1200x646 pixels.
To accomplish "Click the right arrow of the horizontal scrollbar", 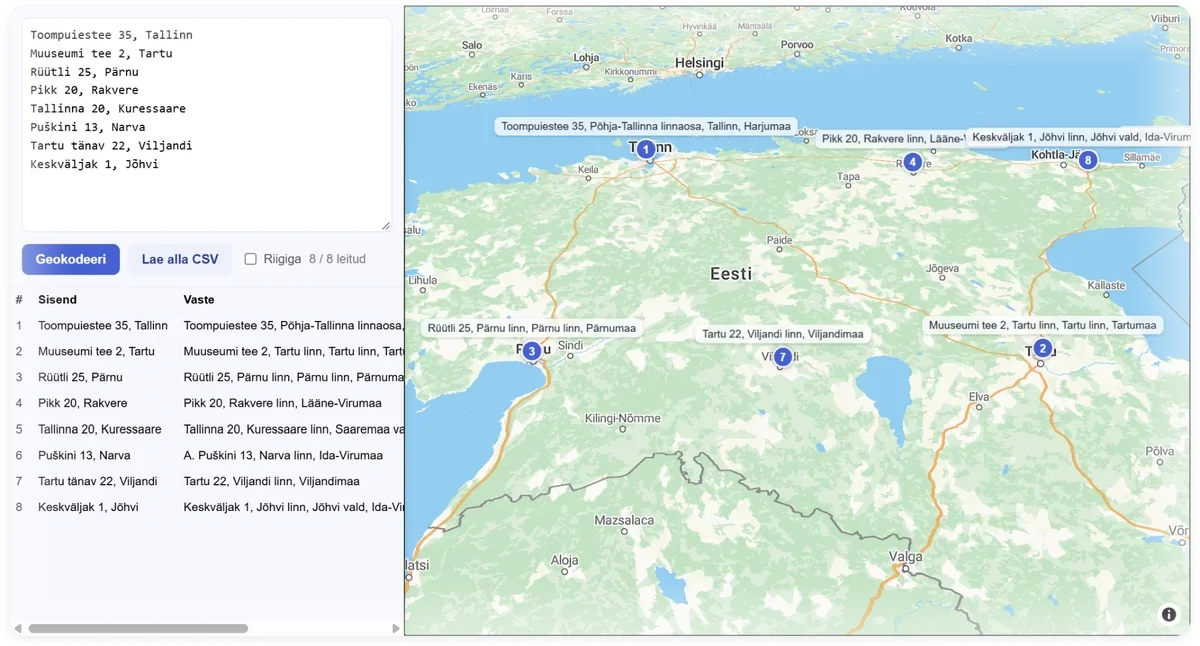I will (396, 629).
